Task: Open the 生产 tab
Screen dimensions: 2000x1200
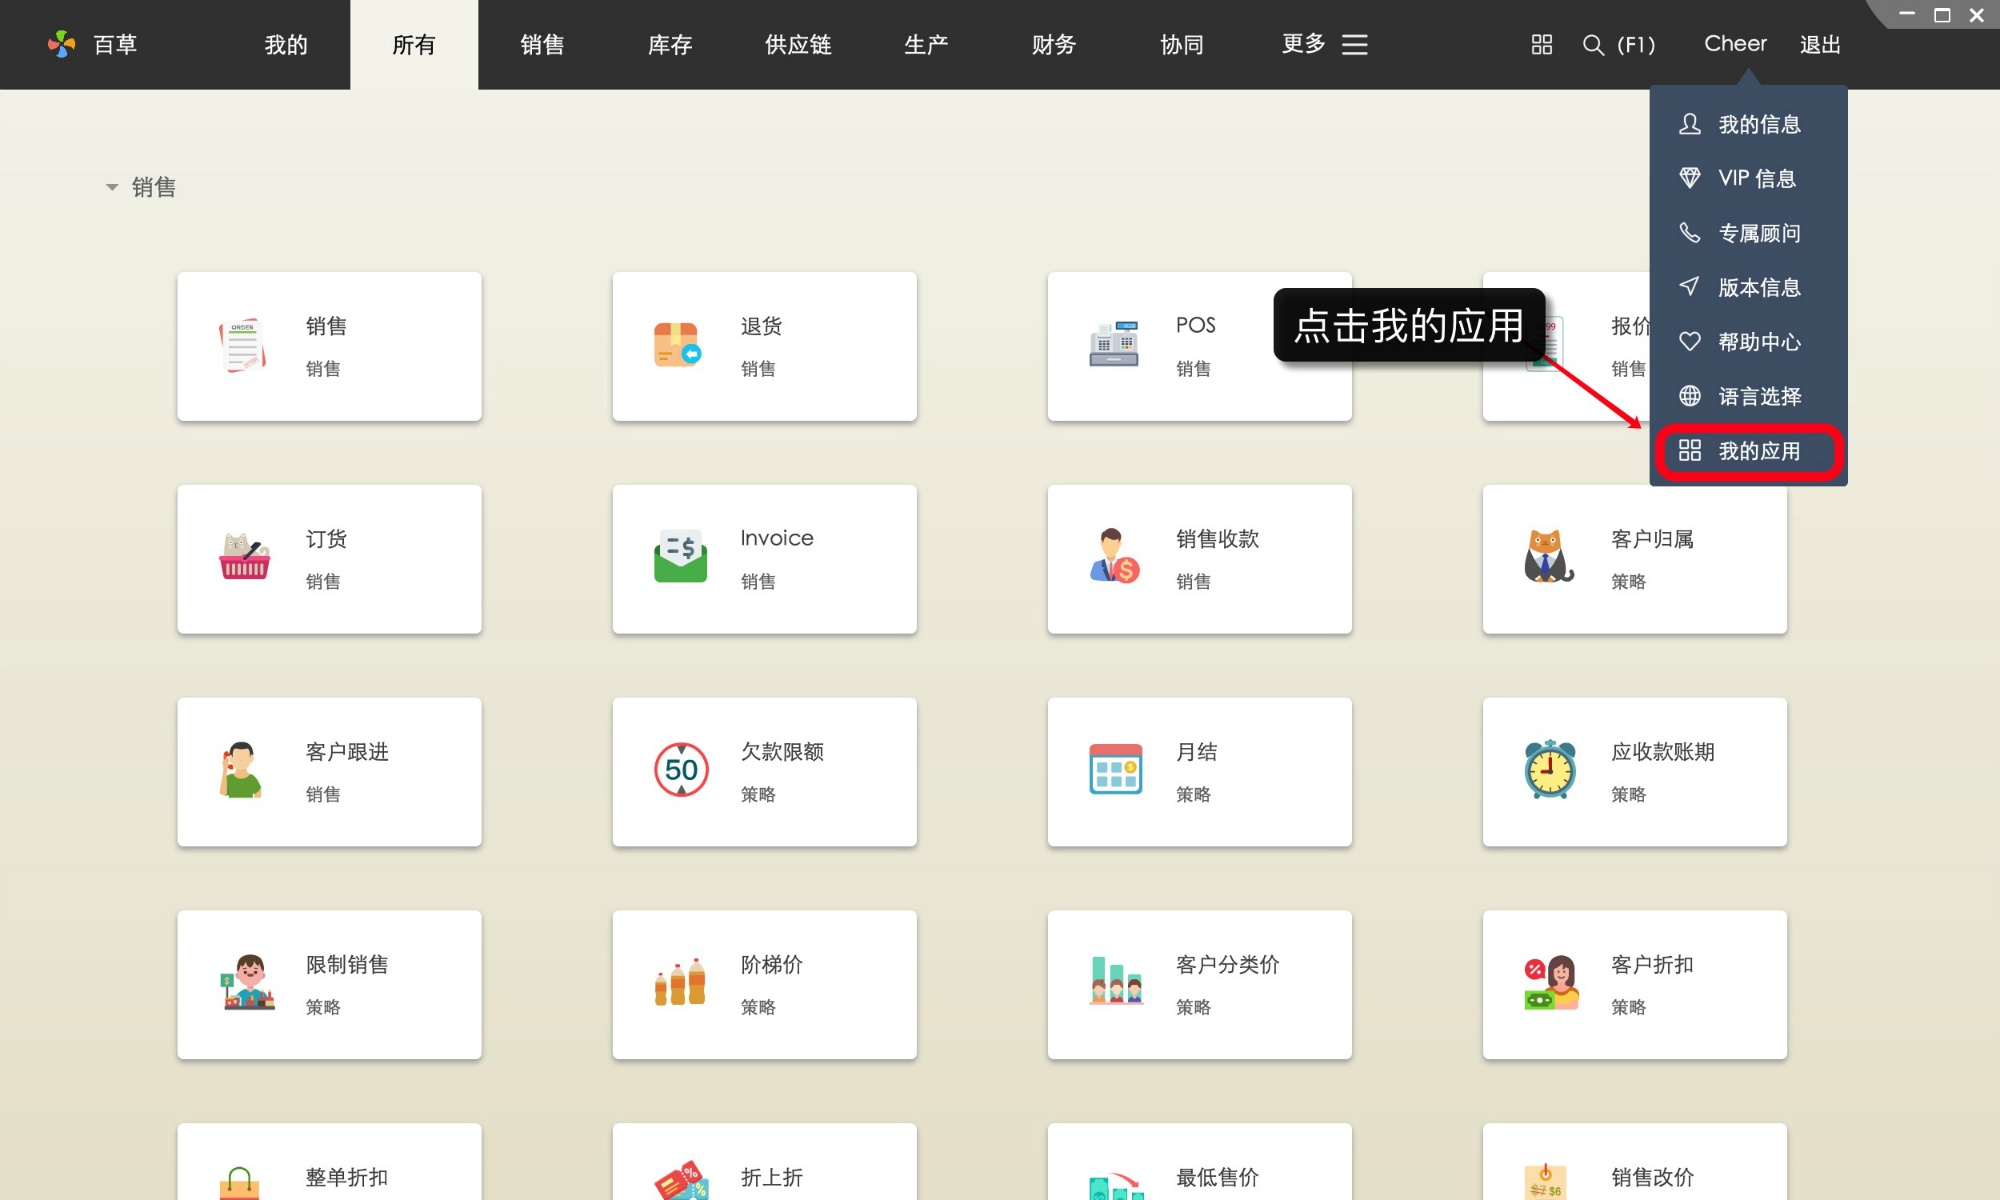Action: [926, 44]
